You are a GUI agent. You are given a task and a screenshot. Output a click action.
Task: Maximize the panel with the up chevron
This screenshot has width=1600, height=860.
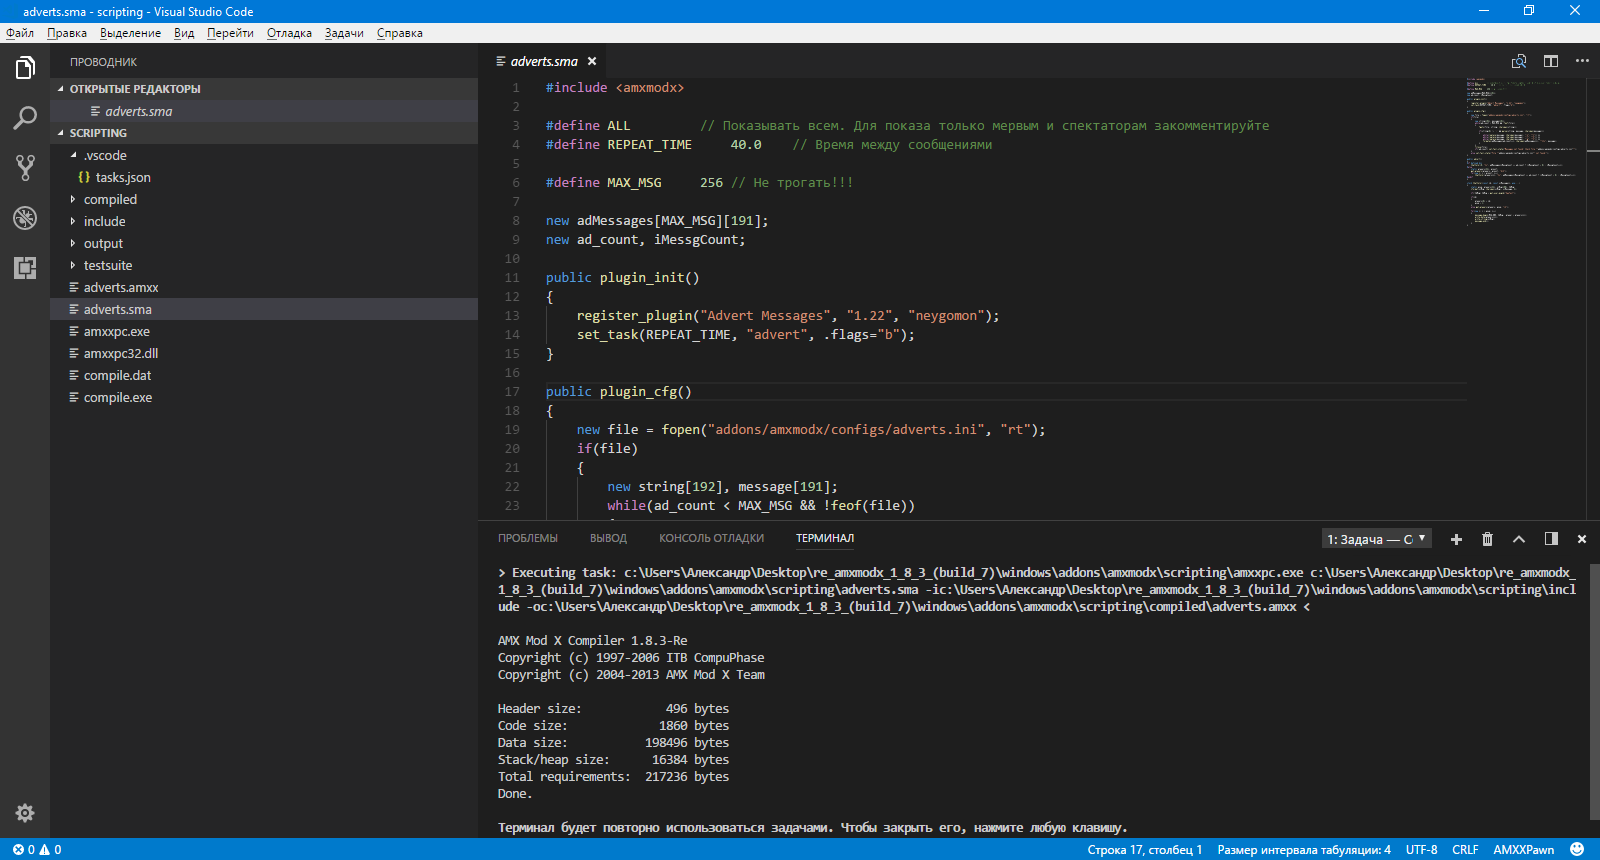tap(1519, 539)
